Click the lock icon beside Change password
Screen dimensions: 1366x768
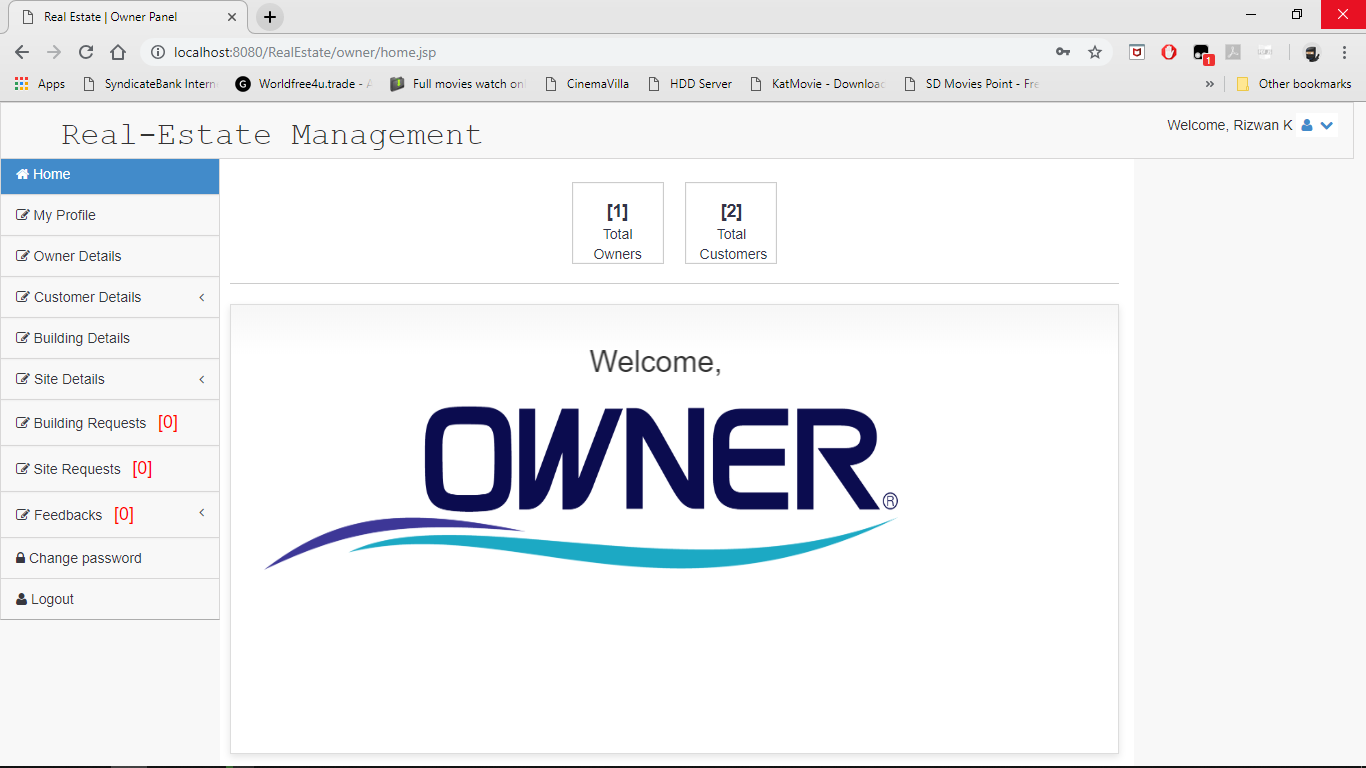pos(21,558)
